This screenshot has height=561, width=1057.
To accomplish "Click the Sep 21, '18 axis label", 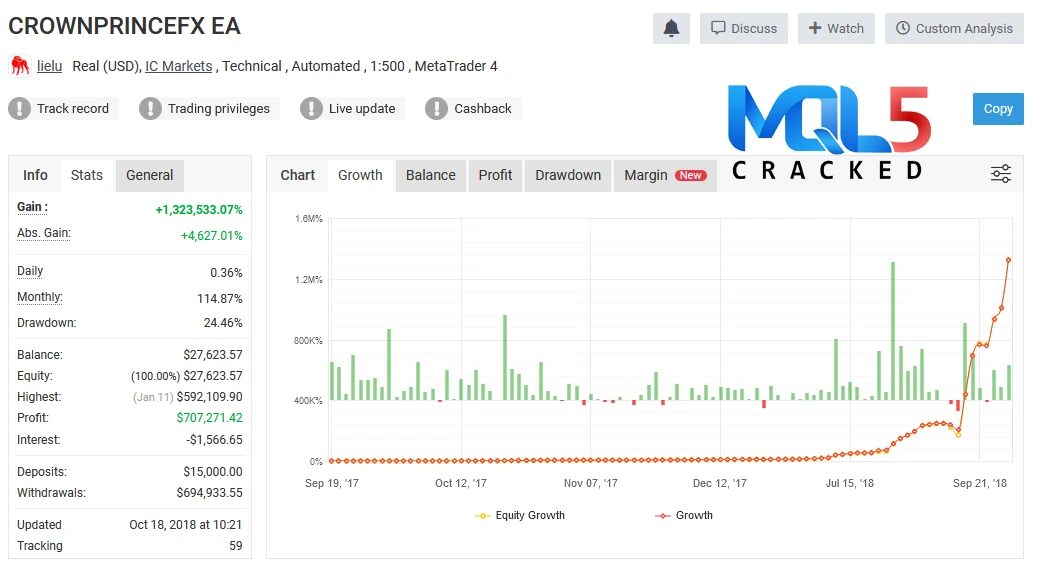I will [979, 483].
